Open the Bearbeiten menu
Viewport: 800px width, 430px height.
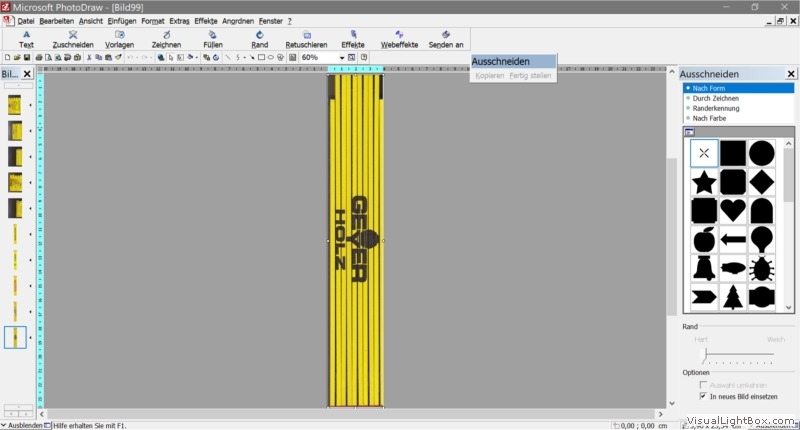tap(56, 21)
